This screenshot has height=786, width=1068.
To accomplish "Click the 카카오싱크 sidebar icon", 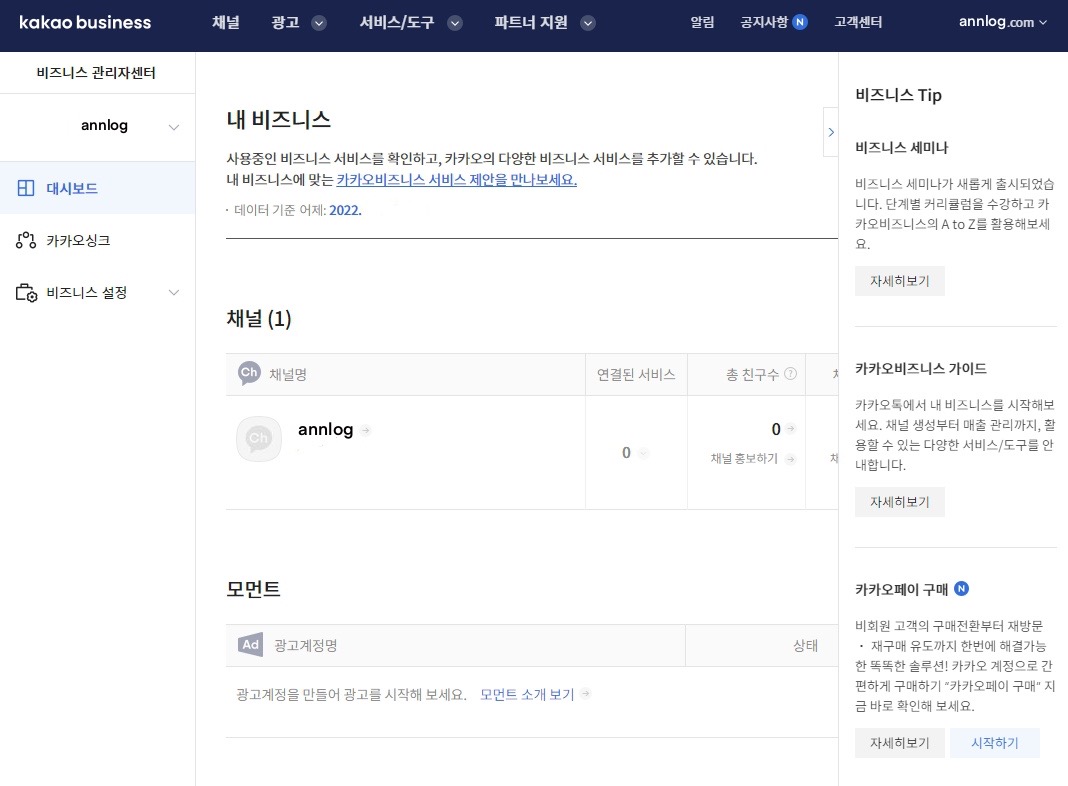I will pyautogui.click(x=26, y=240).
